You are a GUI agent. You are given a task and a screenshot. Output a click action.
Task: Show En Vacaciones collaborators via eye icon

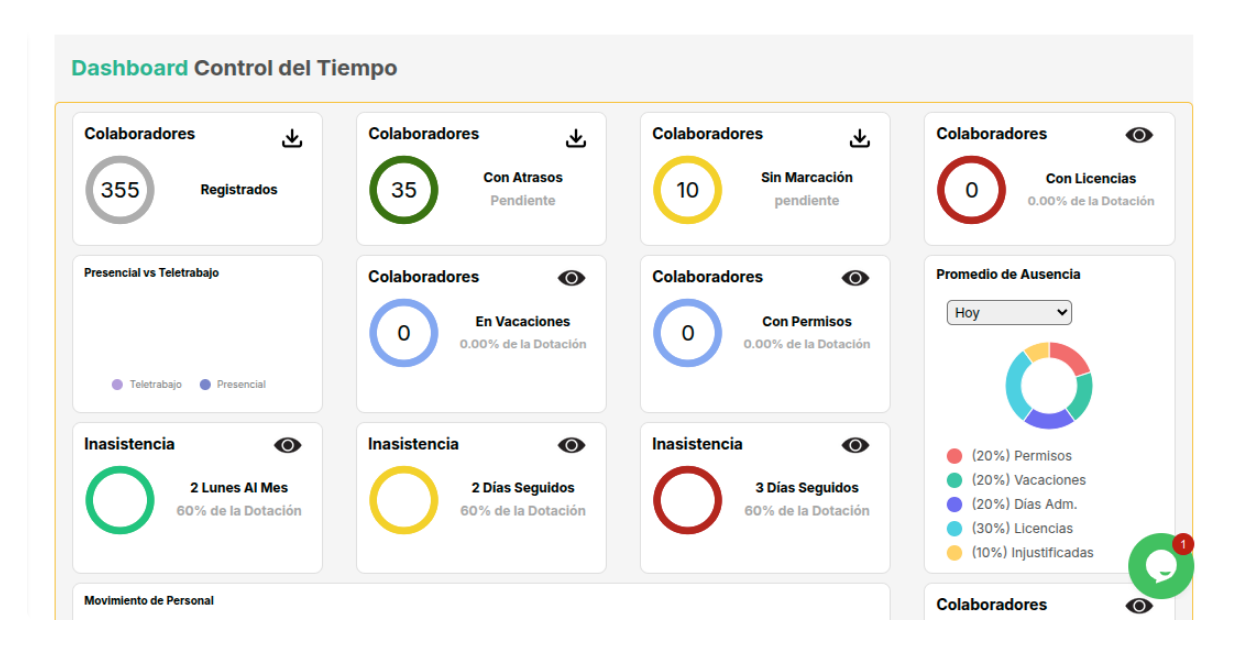[571, 278]
